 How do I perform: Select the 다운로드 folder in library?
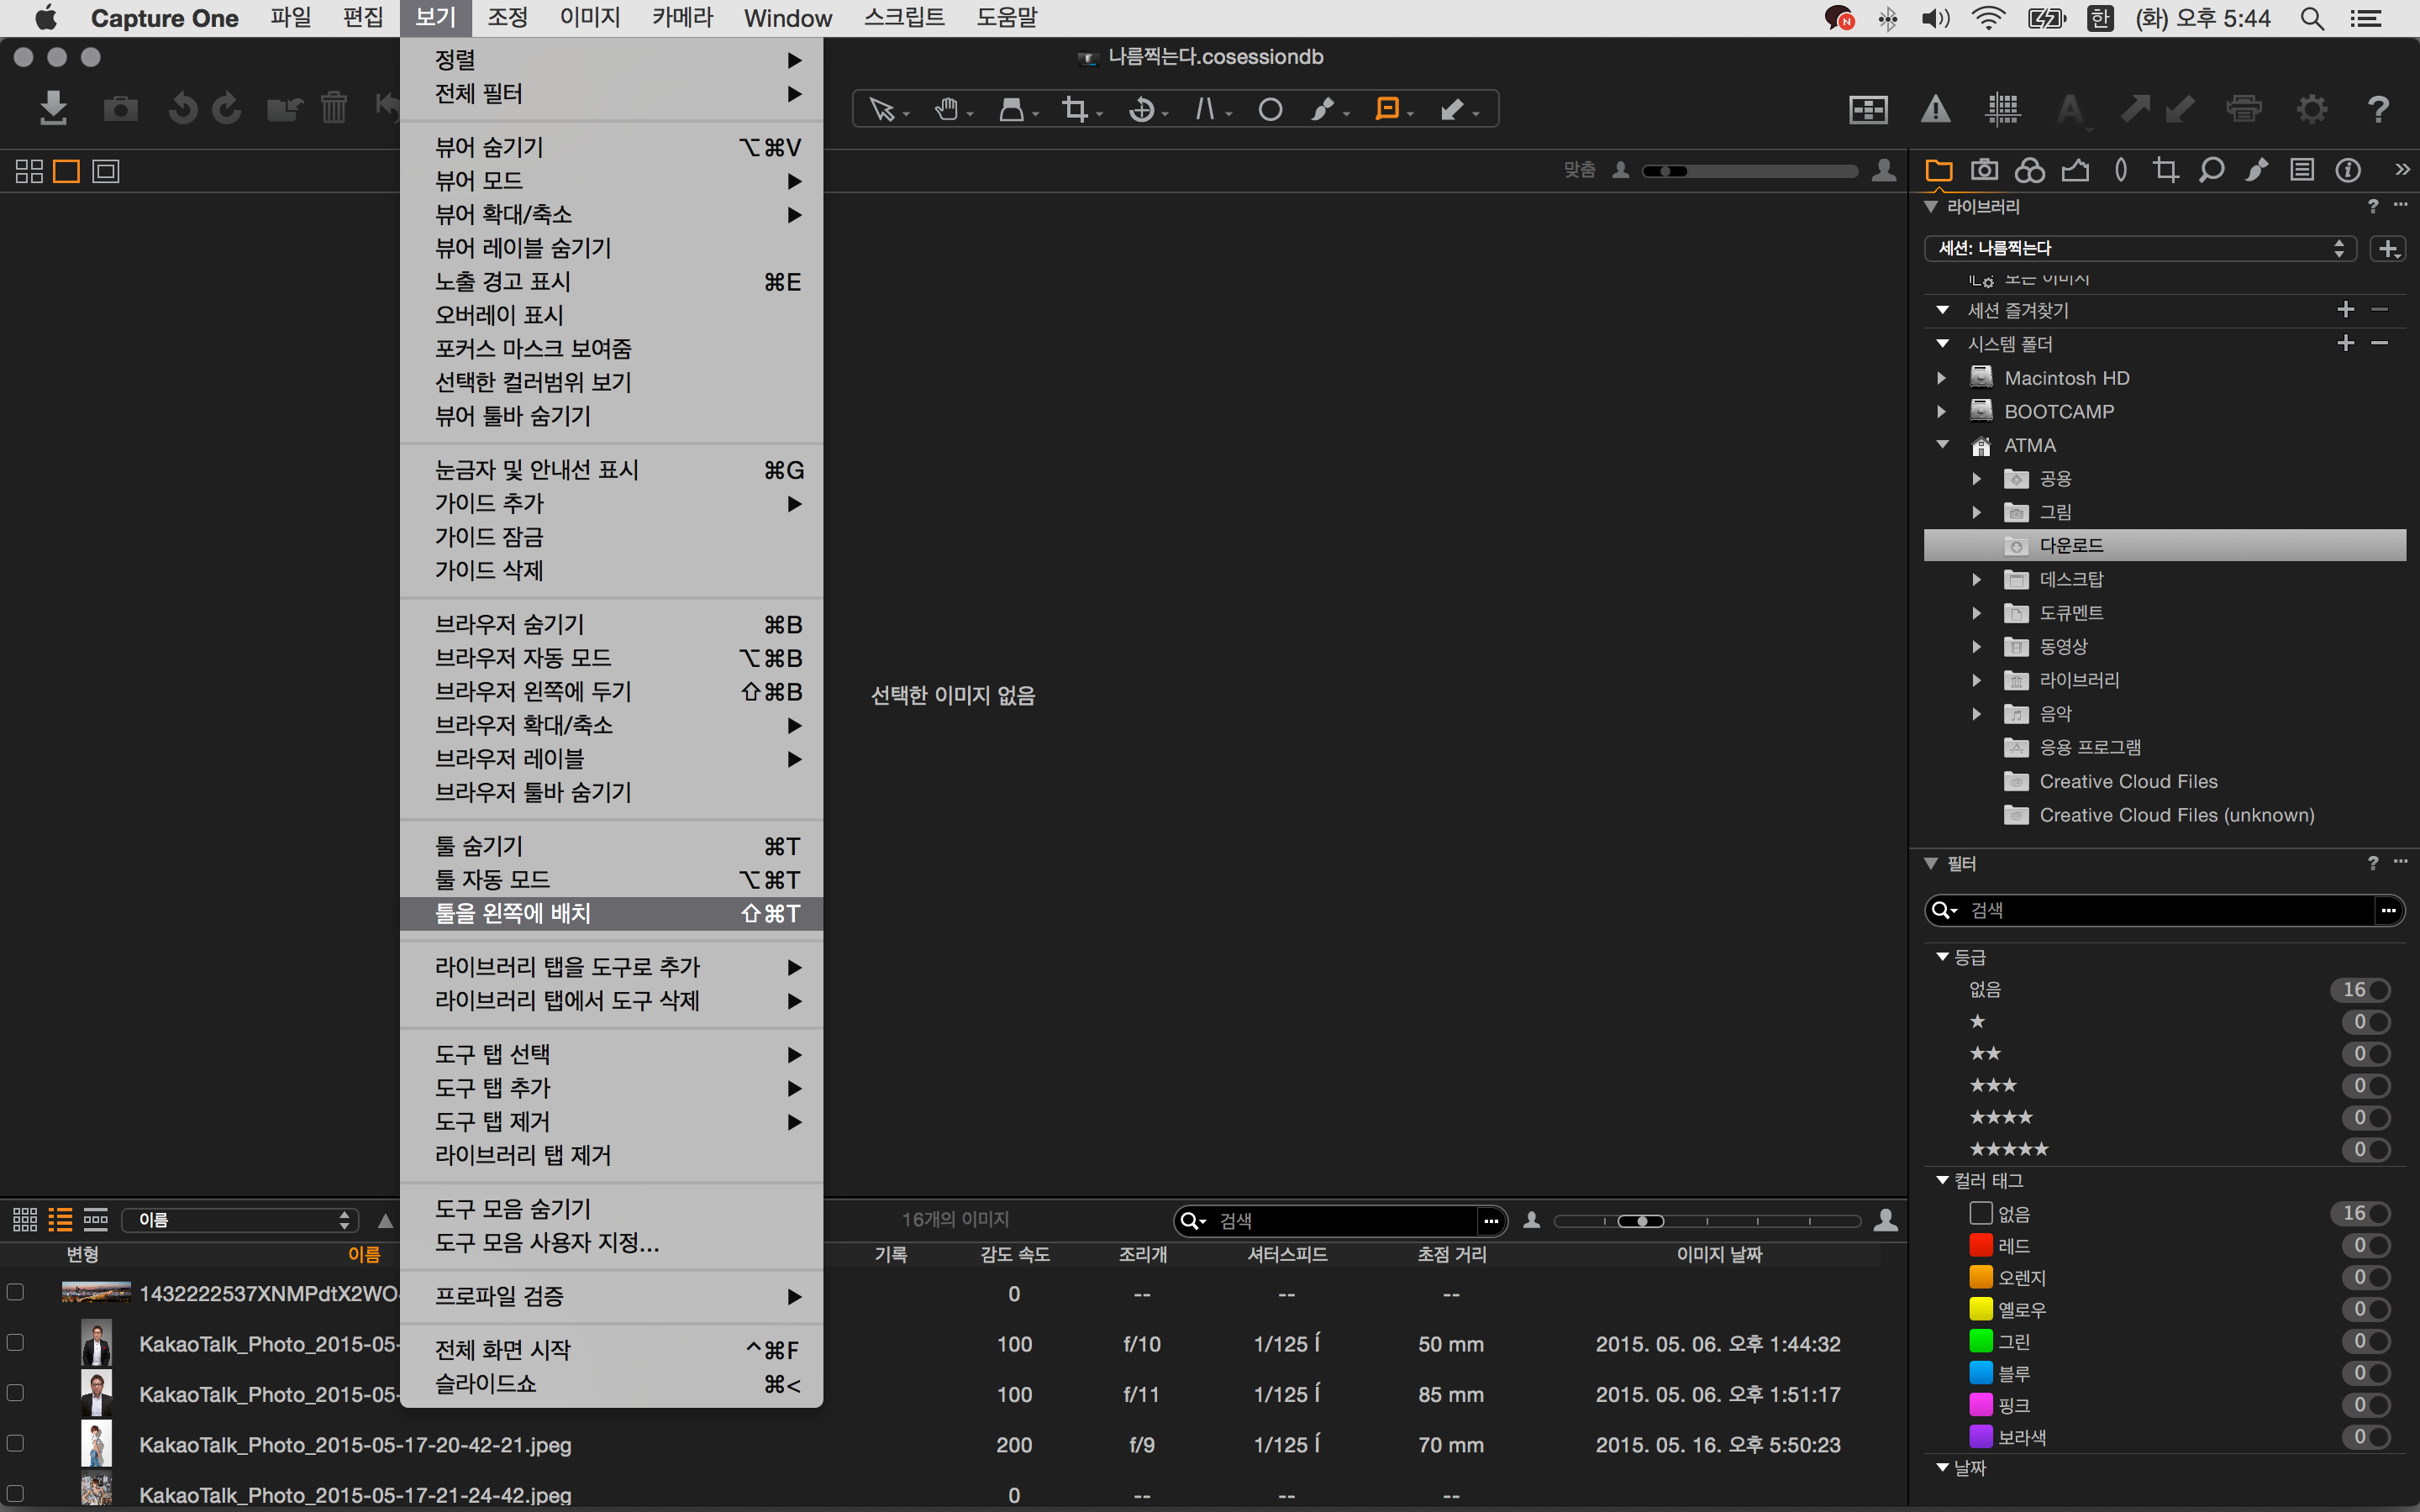point(2071,545)
